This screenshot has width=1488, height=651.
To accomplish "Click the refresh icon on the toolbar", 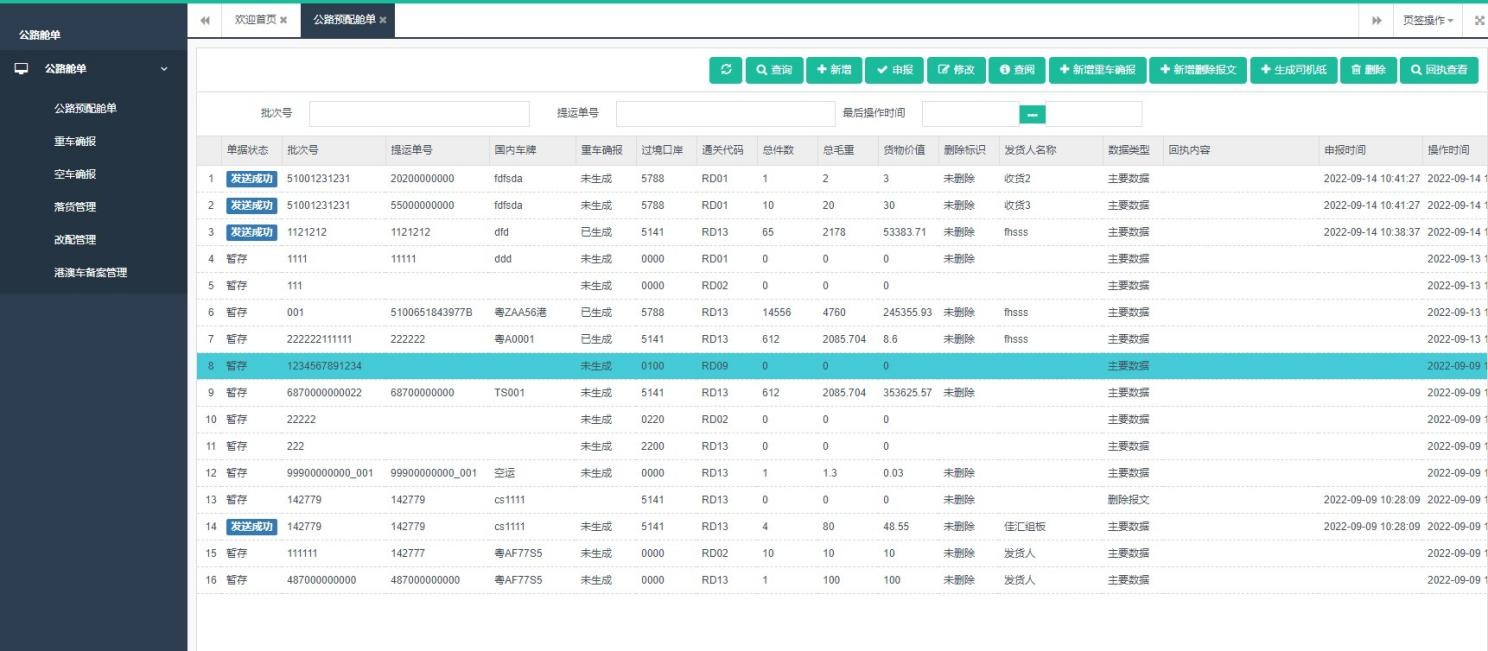I will click(725, 70).
